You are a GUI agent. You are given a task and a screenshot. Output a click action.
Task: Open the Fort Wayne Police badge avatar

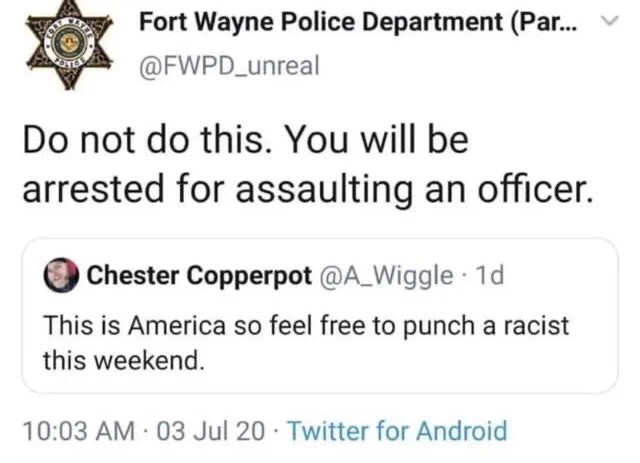click(x=69, y=45)
